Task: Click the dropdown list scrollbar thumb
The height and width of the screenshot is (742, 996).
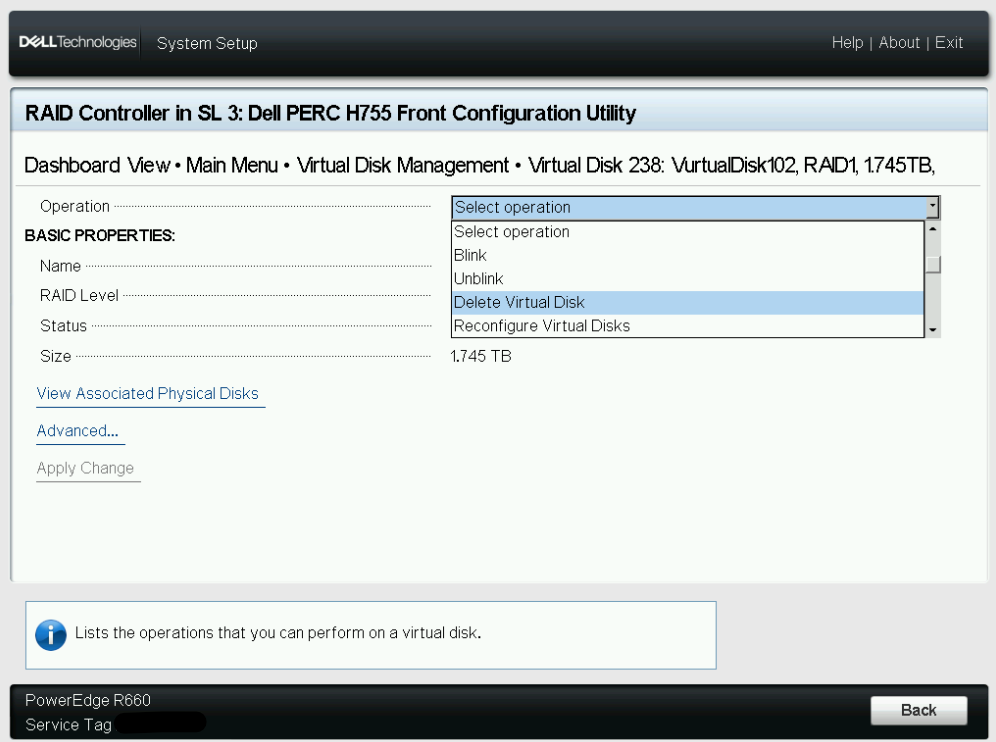Action: click(x=932, y=264)
